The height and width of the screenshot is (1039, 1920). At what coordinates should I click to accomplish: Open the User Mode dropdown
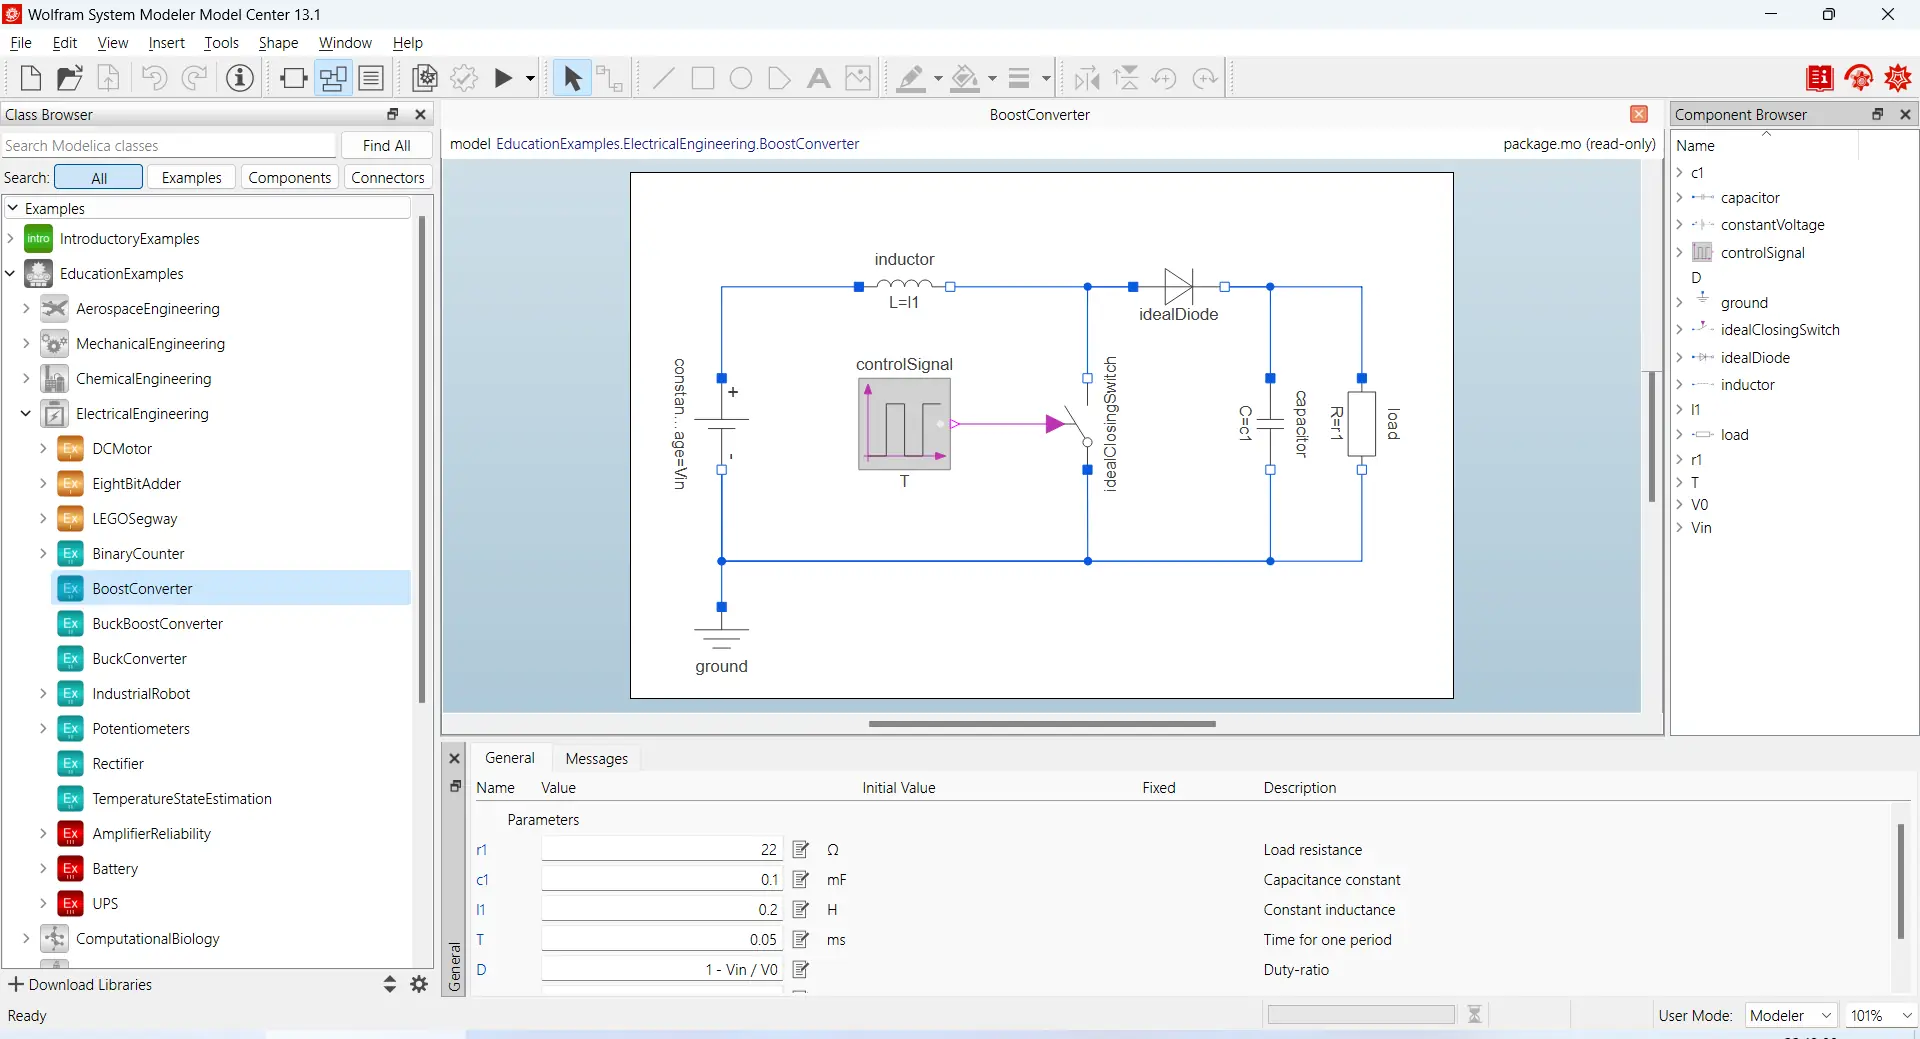click(1791, 1015)
